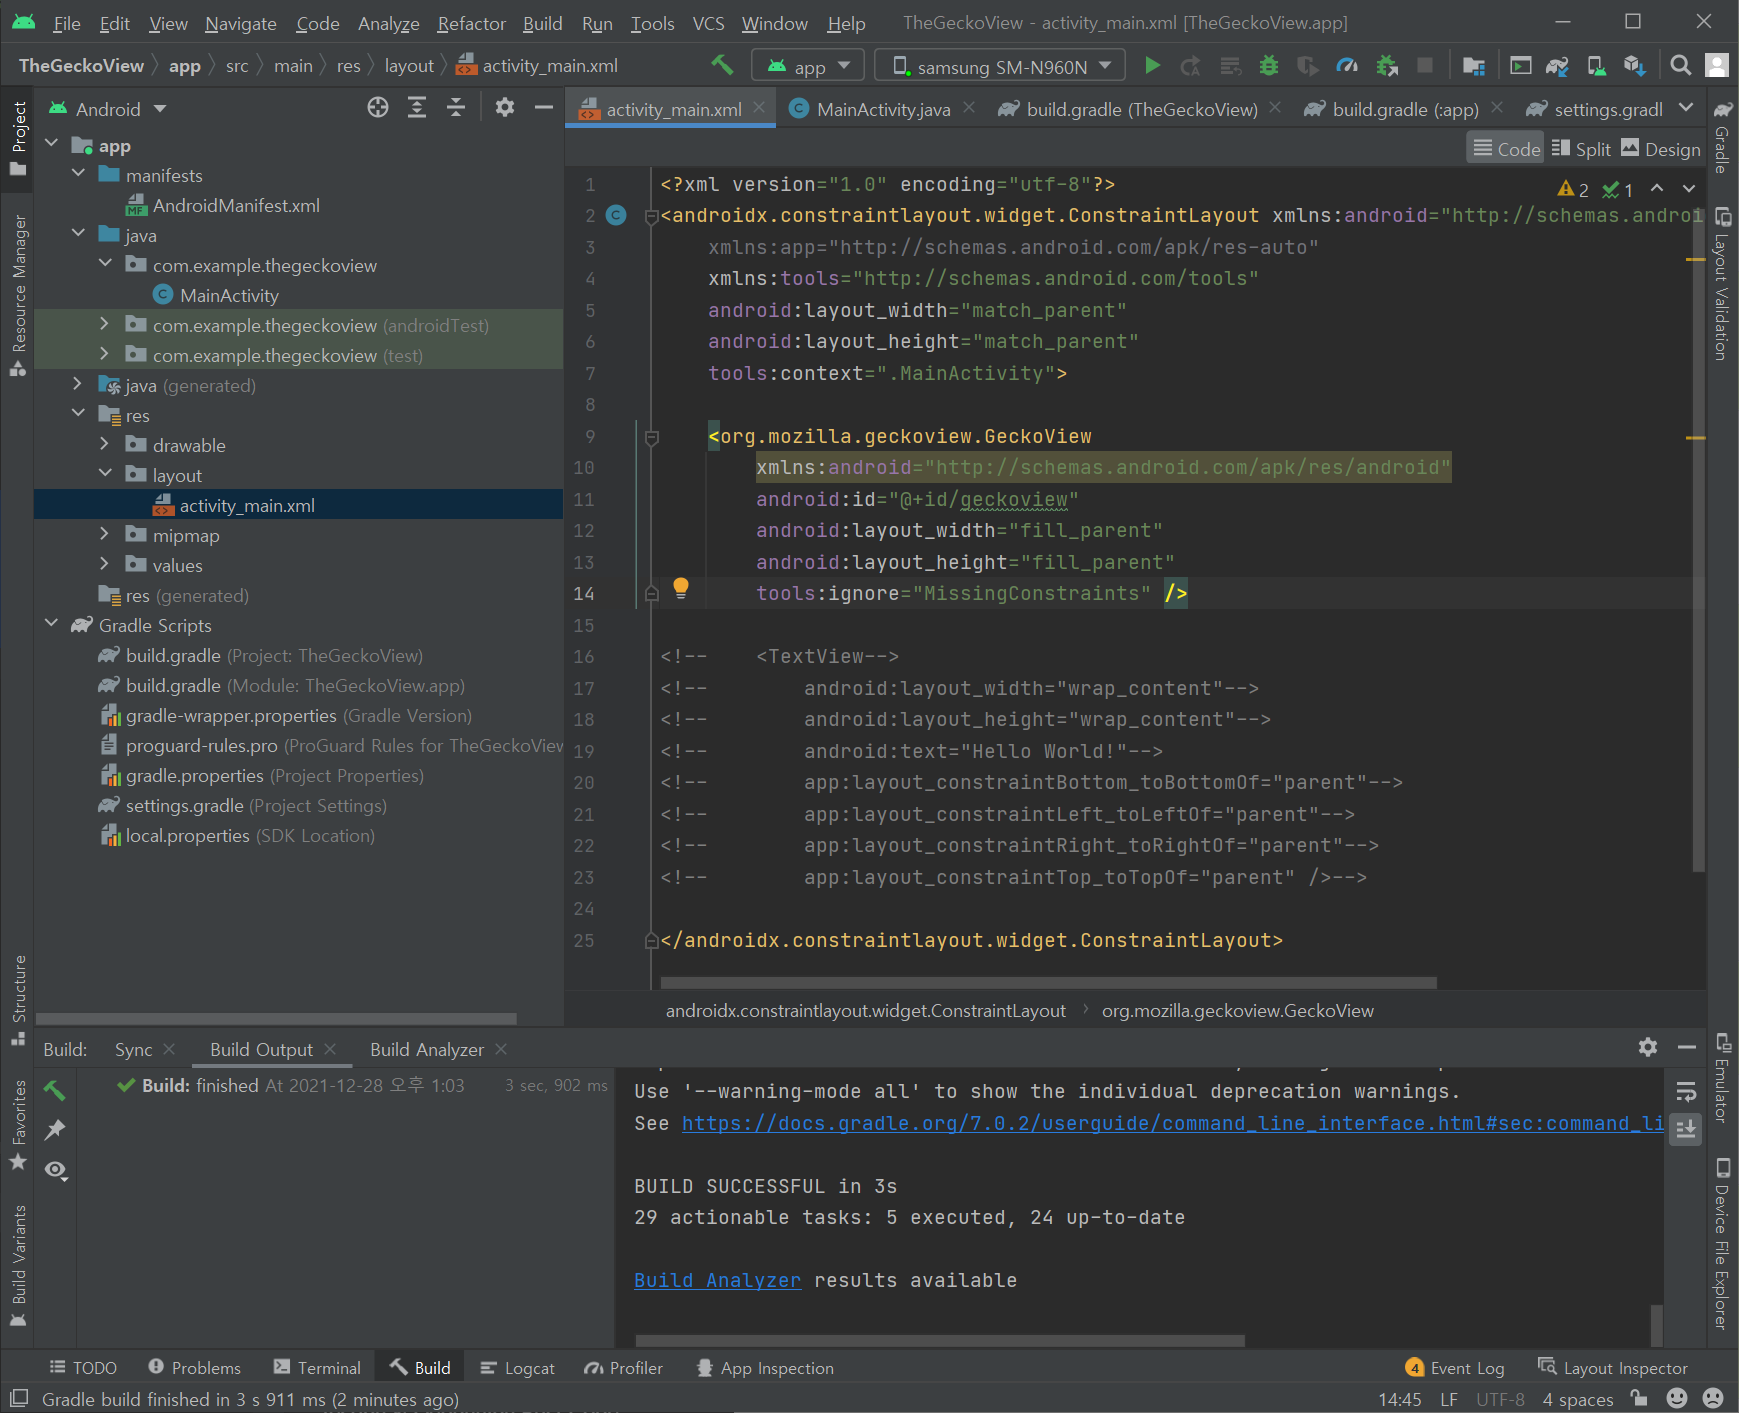The image size is (1739, 1413).
Task: Open the SDK Manager icon
Action: pyautogui.click(x=1634, y=66)
